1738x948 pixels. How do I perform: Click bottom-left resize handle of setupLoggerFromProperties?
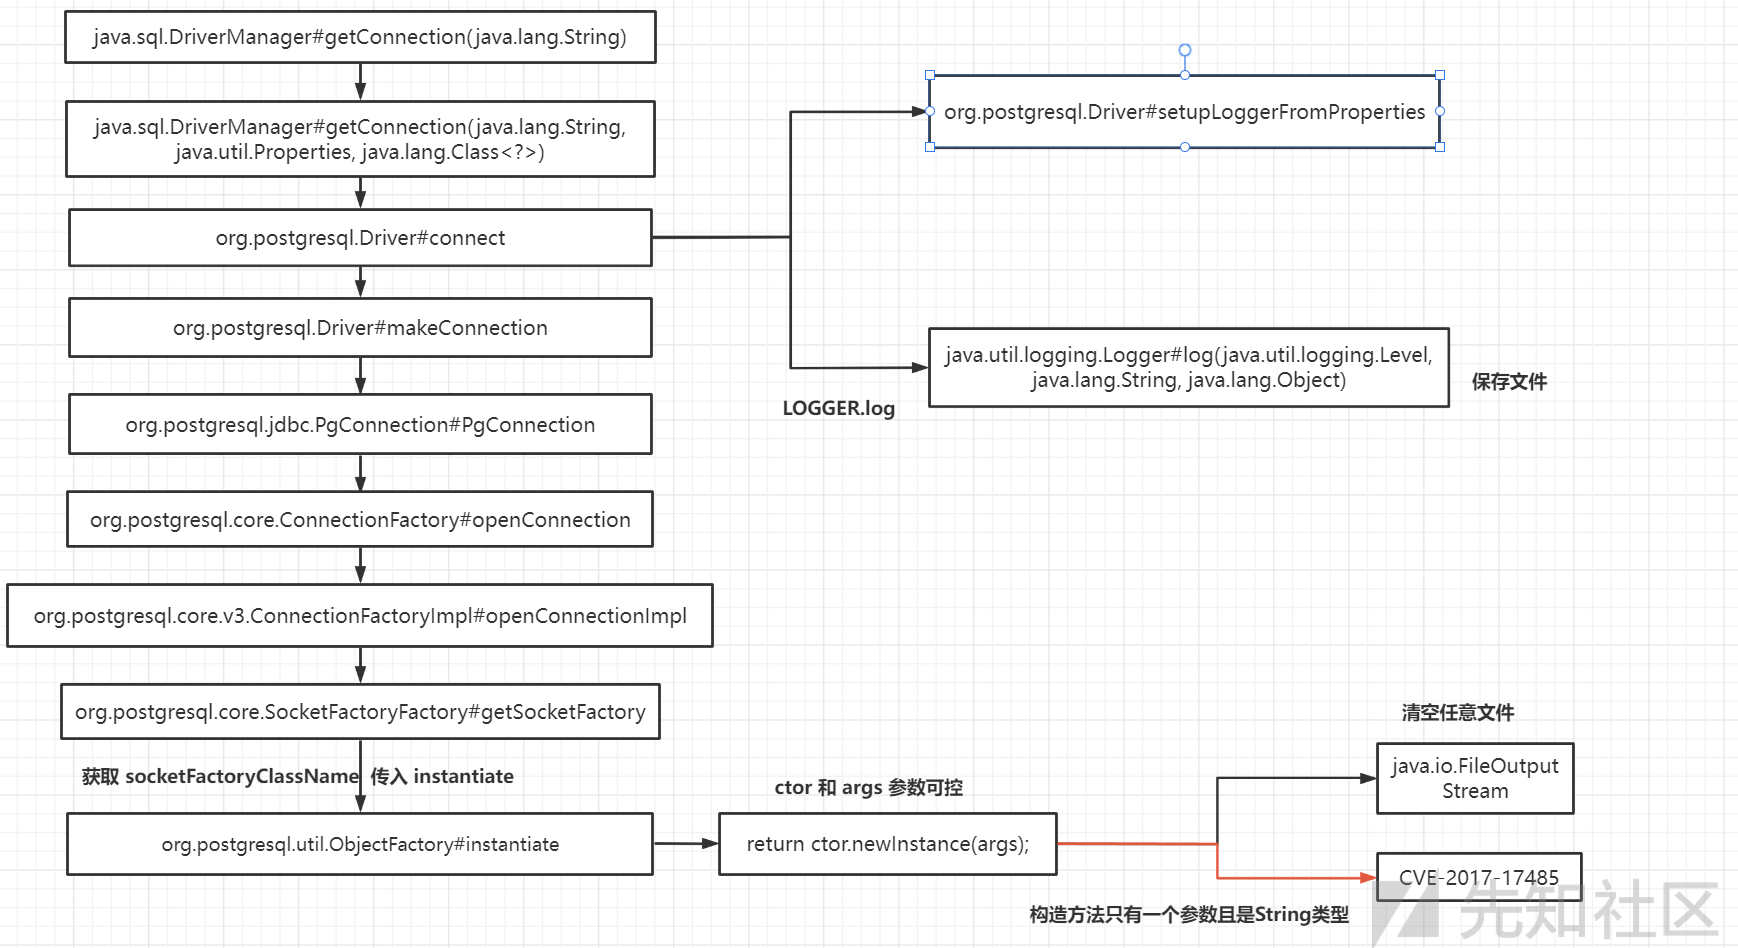[930, 147]
